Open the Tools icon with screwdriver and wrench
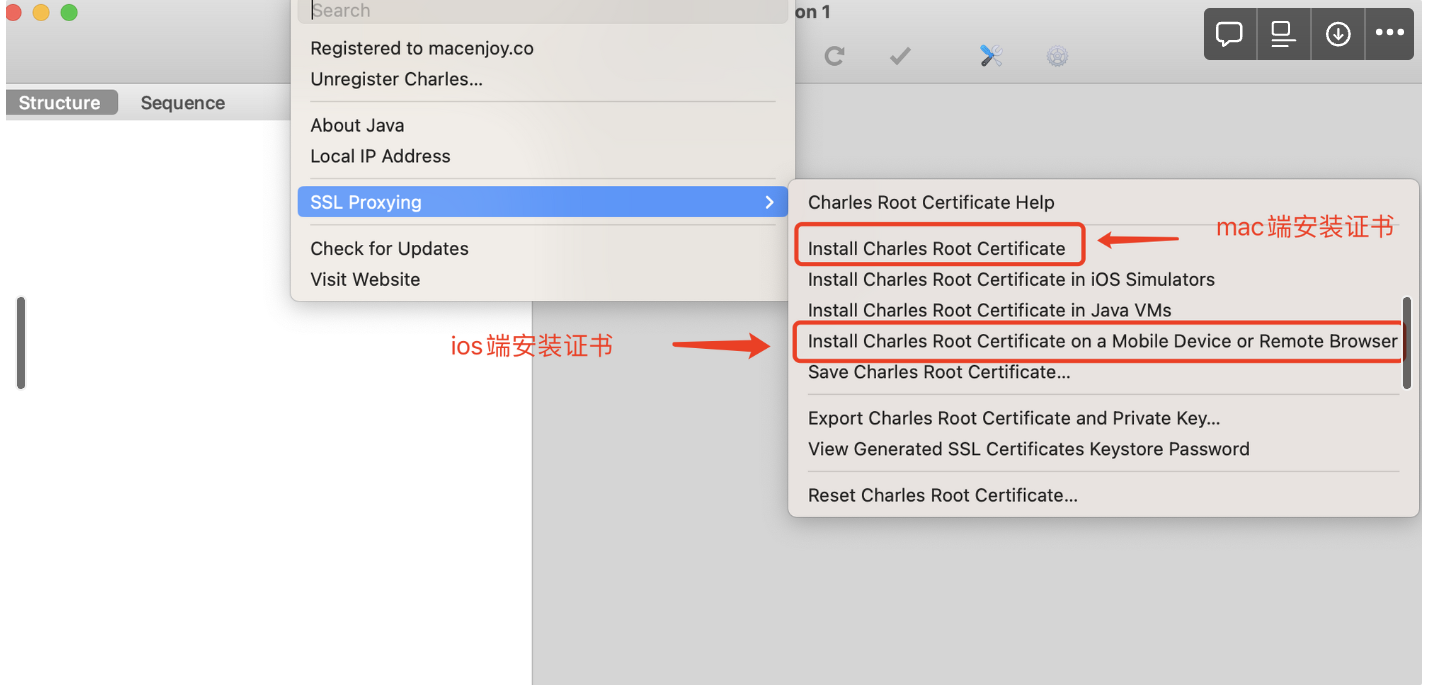 tap(990, 56)
